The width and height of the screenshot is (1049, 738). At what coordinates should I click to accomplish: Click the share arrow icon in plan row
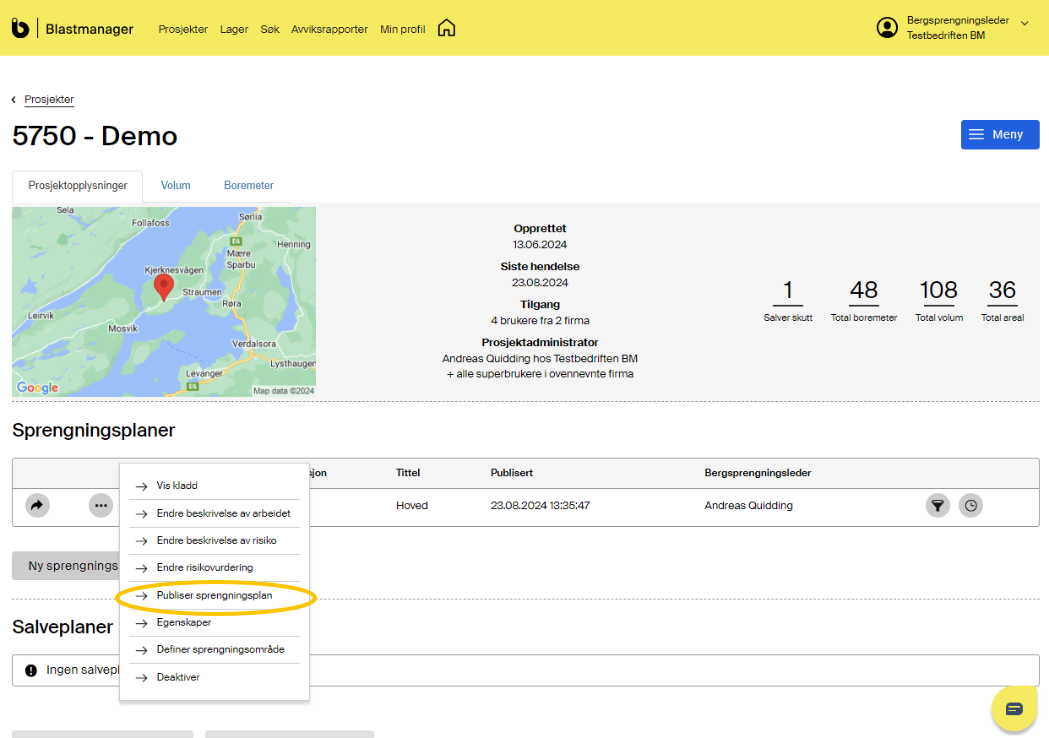click(x=37, y=506)
